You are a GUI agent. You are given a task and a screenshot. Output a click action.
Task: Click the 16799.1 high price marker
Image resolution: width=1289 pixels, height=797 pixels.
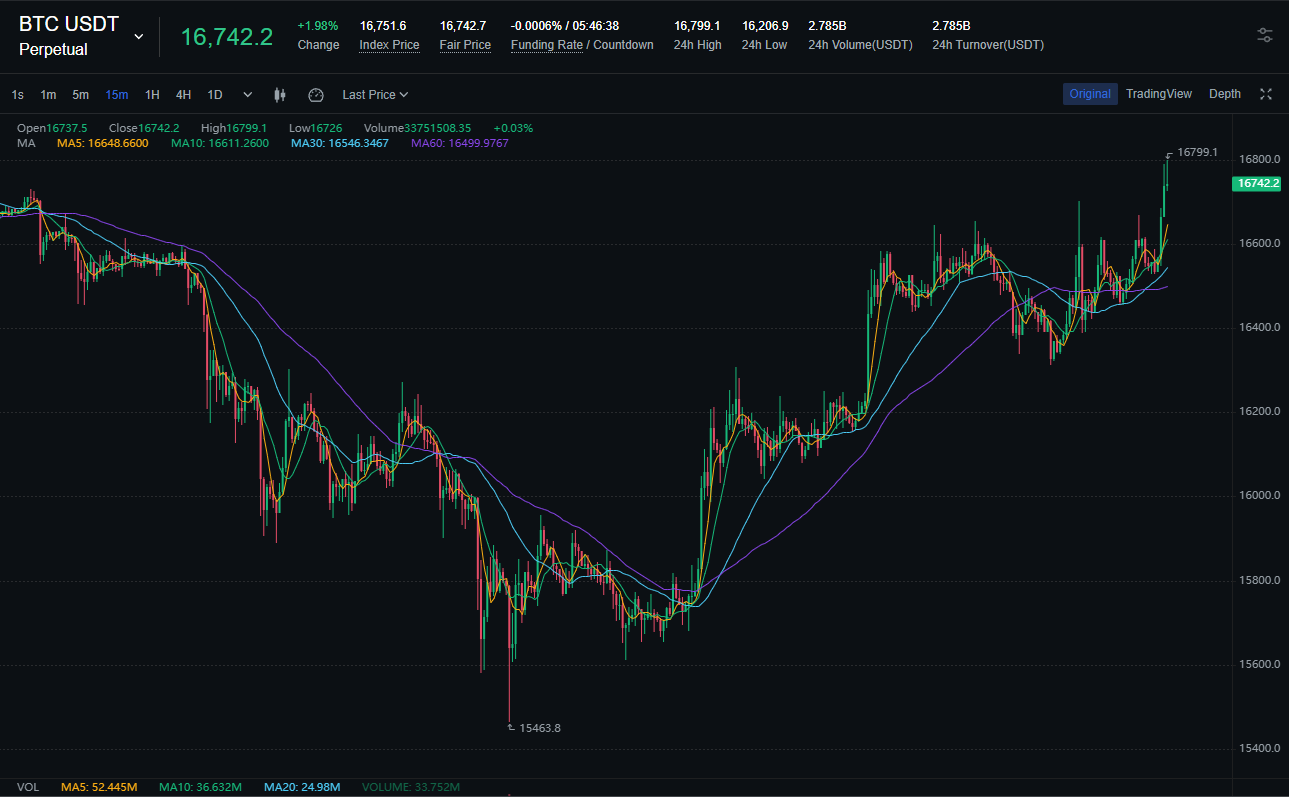point(1197,152)
